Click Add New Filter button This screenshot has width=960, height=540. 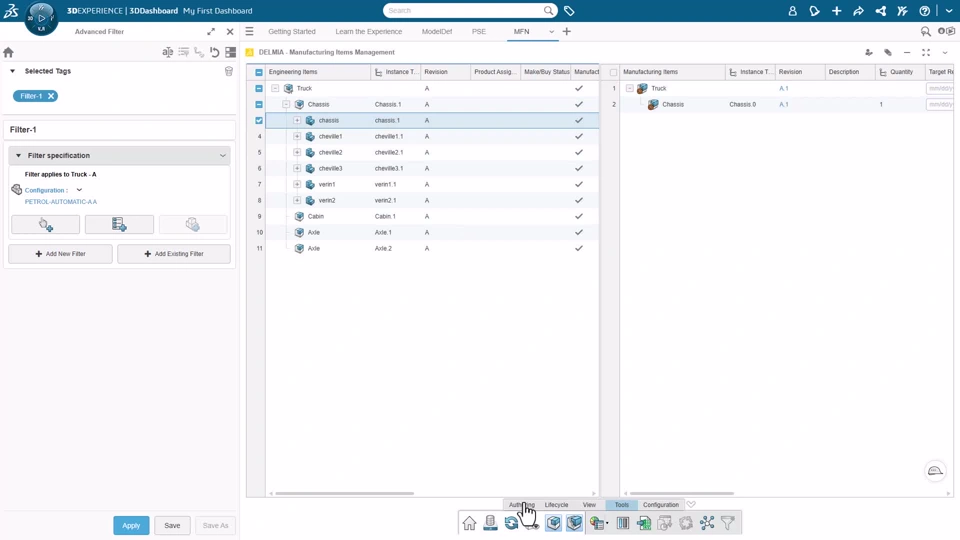(61, 253)
